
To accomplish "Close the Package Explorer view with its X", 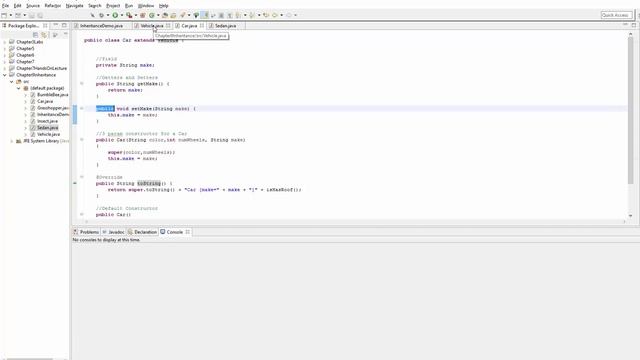I will coord(45,26).
